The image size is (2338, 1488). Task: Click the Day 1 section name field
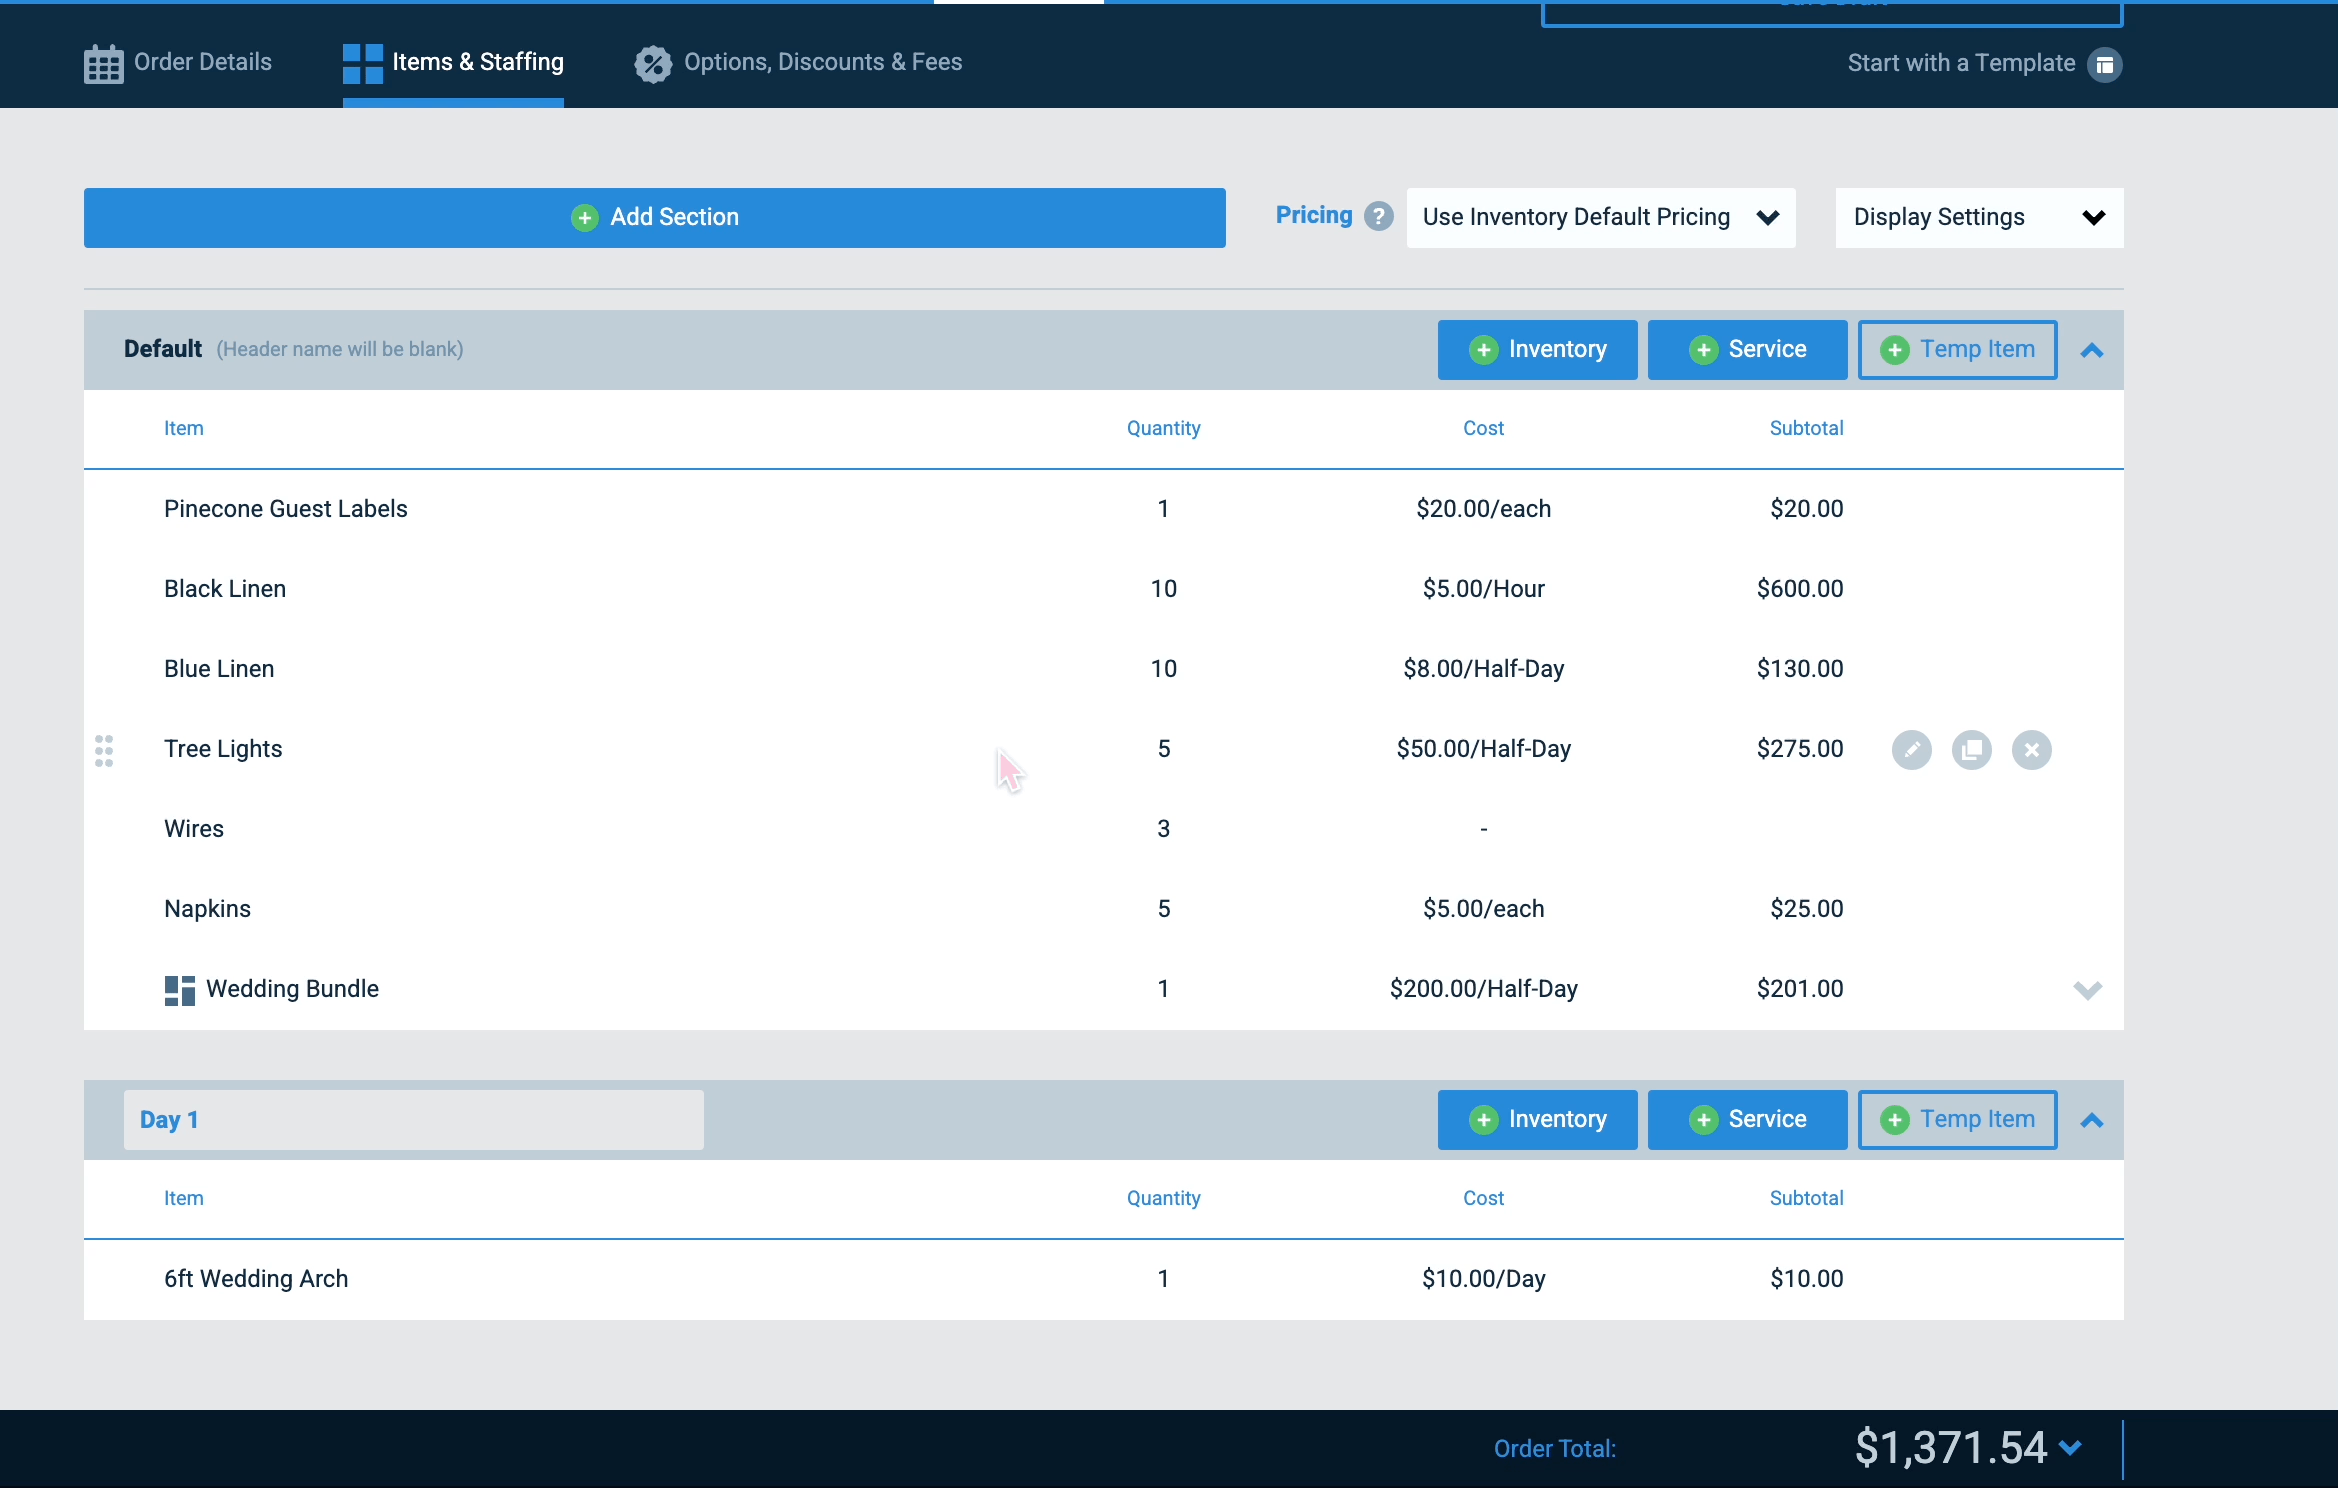point(414,1119)
